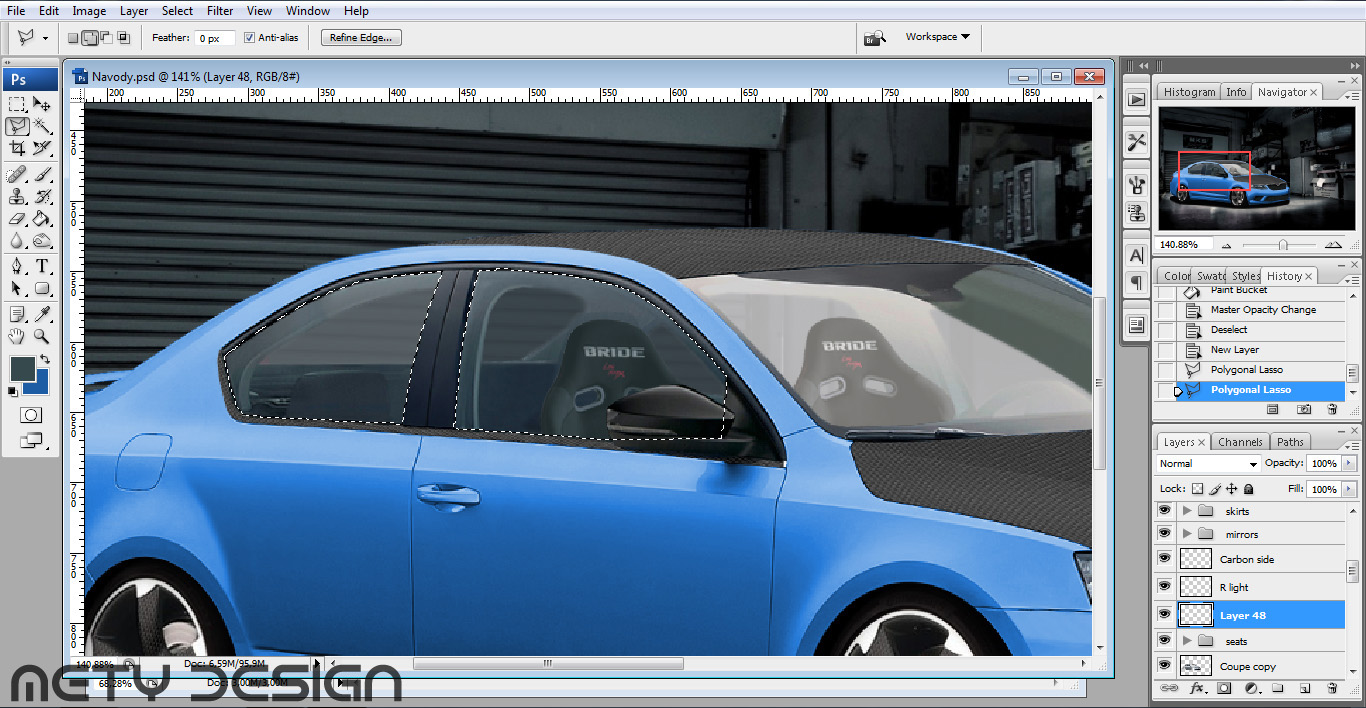1366x708 pixels.
Task: Click the Navigator zoom slider
Action: click(1282, 245)
